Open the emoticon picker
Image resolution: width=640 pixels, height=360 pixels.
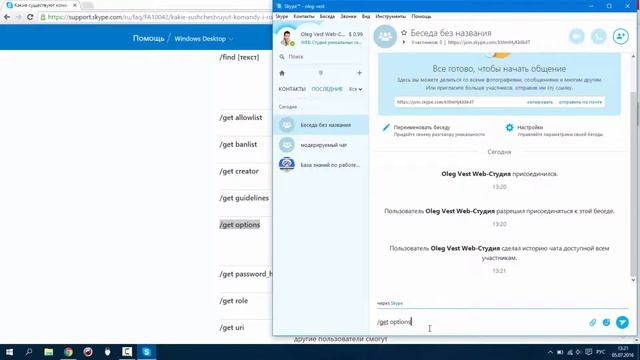pyautogui.click(x=606, y=322)
